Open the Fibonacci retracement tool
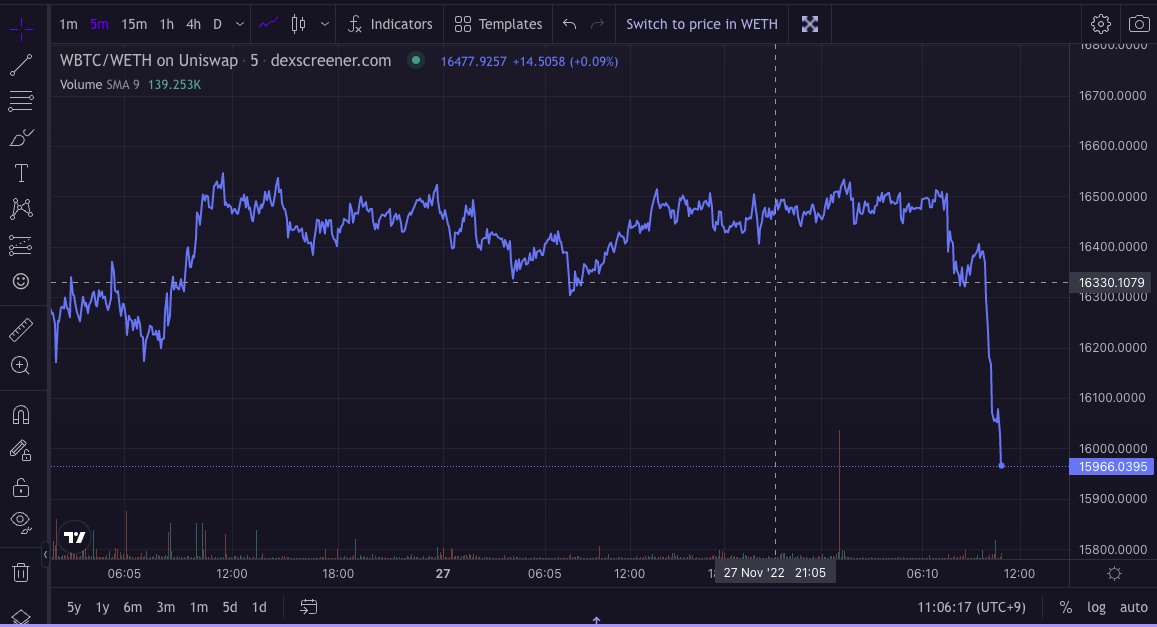This screenshot has width=1157, height=627. pos(21,100)
